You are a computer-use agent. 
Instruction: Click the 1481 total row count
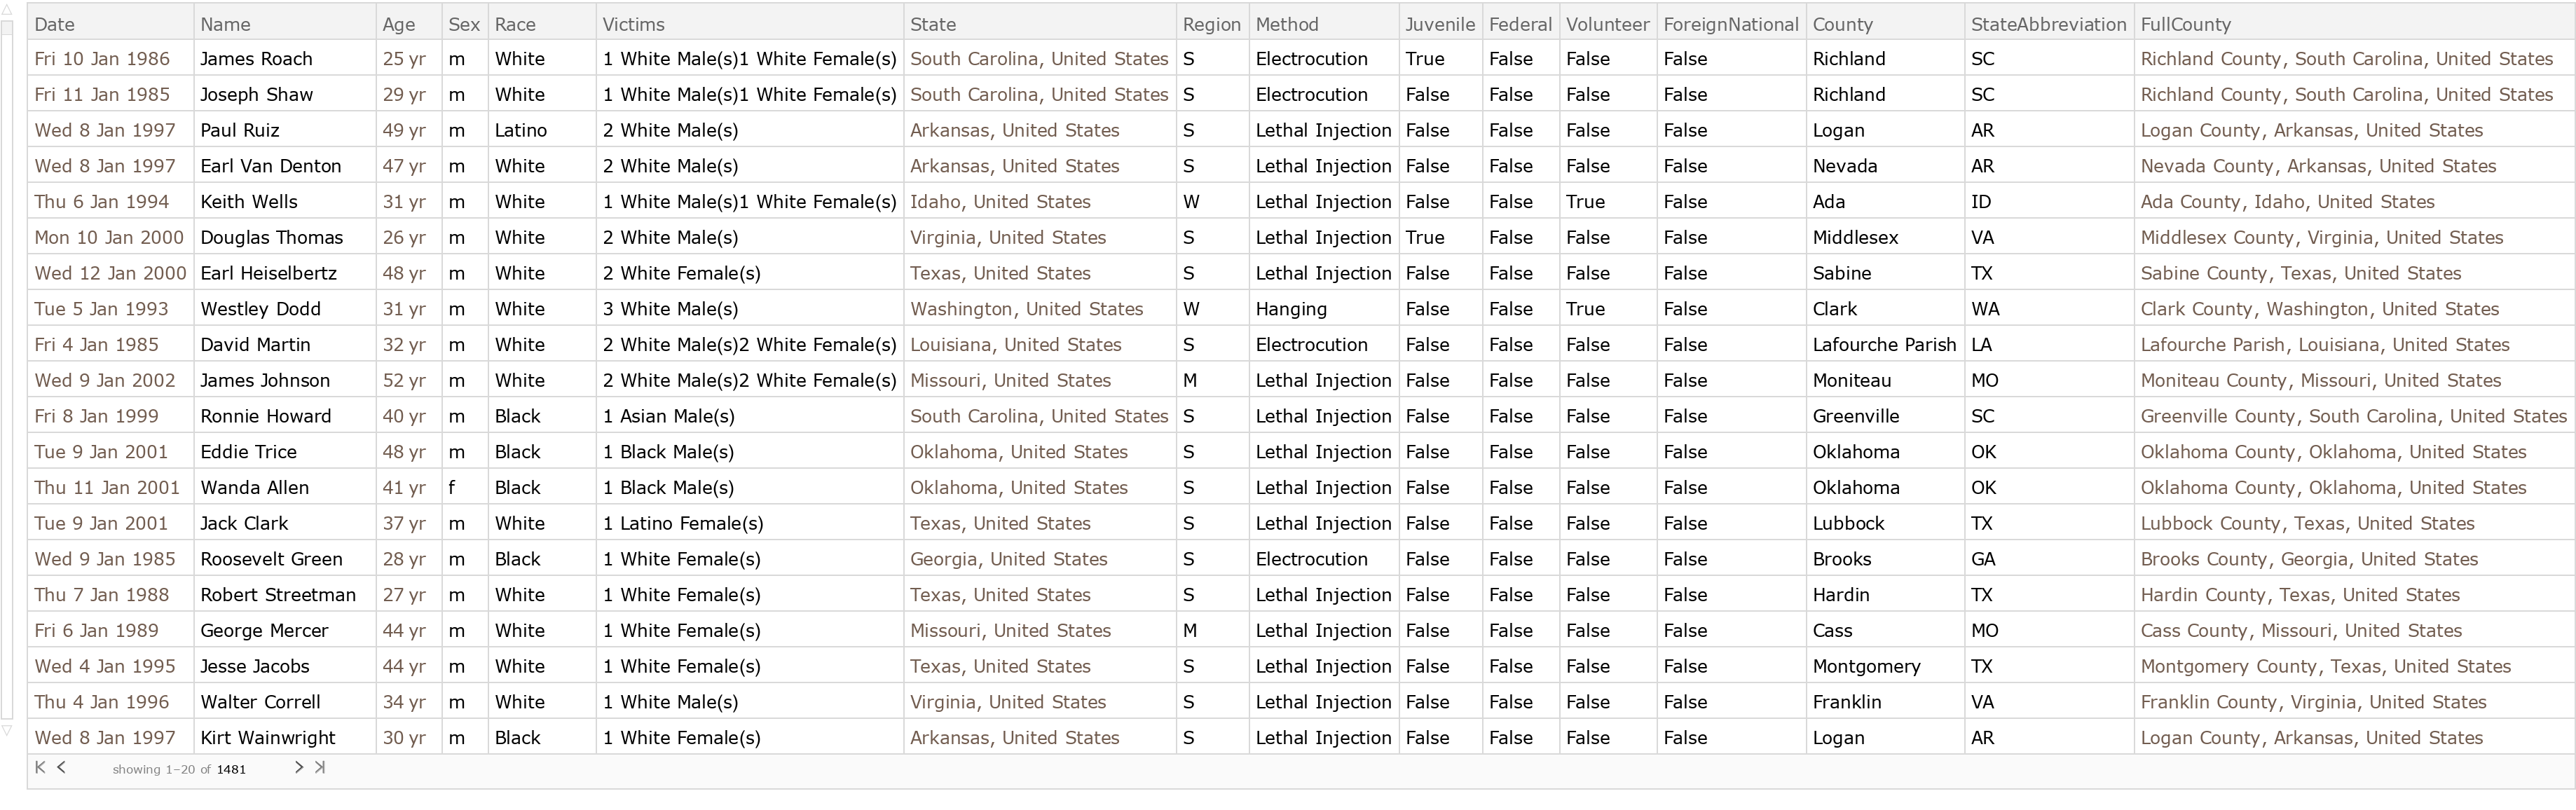231,769
